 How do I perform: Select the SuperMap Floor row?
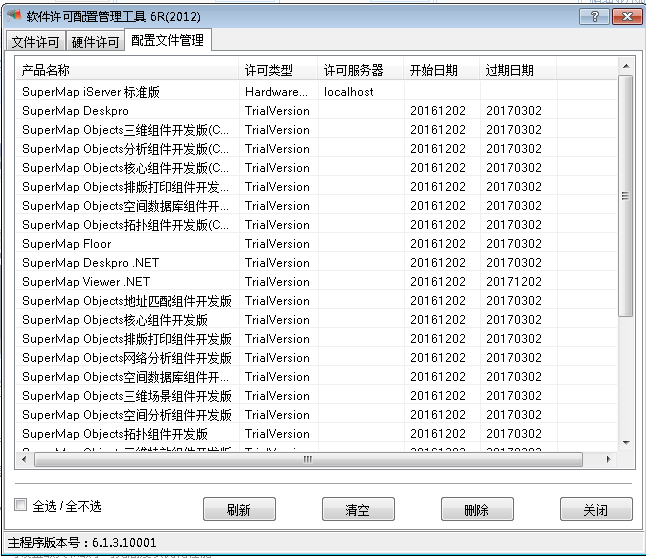[x=316, y=243]
